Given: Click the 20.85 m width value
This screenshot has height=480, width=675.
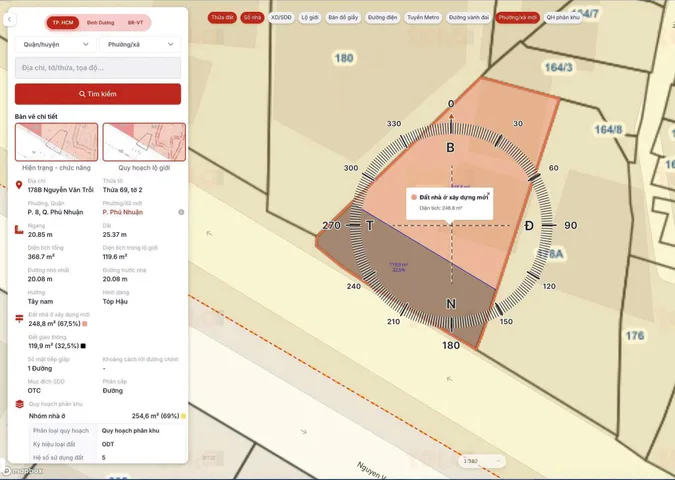Looking at the screenshot, I should tap(40, 235).
